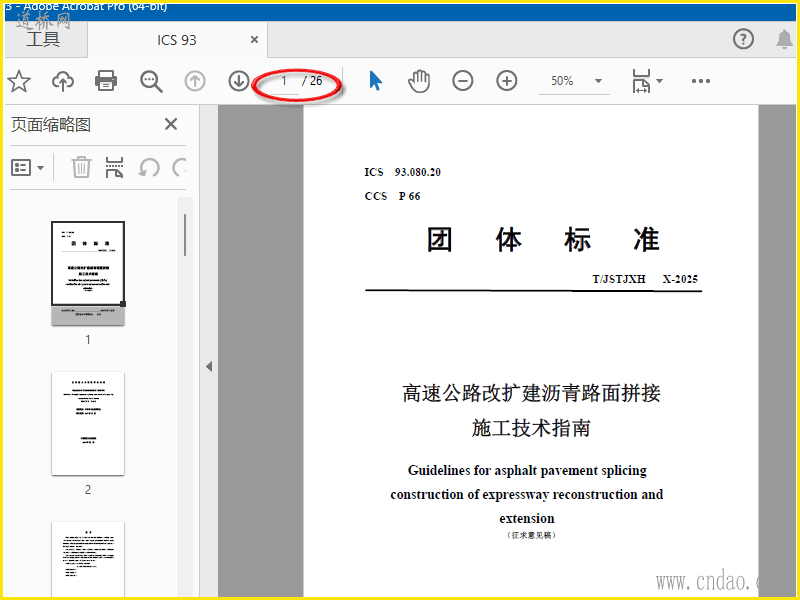Click the extract pages scissors icon
Viewport: 800px width, 600px height.
tap(114, 167)
